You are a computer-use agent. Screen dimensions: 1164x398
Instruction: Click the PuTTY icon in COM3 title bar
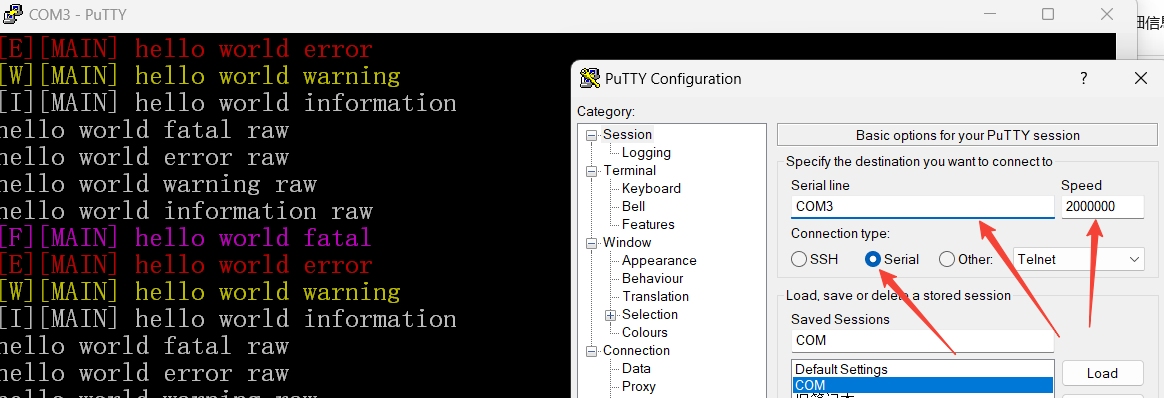[x=13, y=14]
